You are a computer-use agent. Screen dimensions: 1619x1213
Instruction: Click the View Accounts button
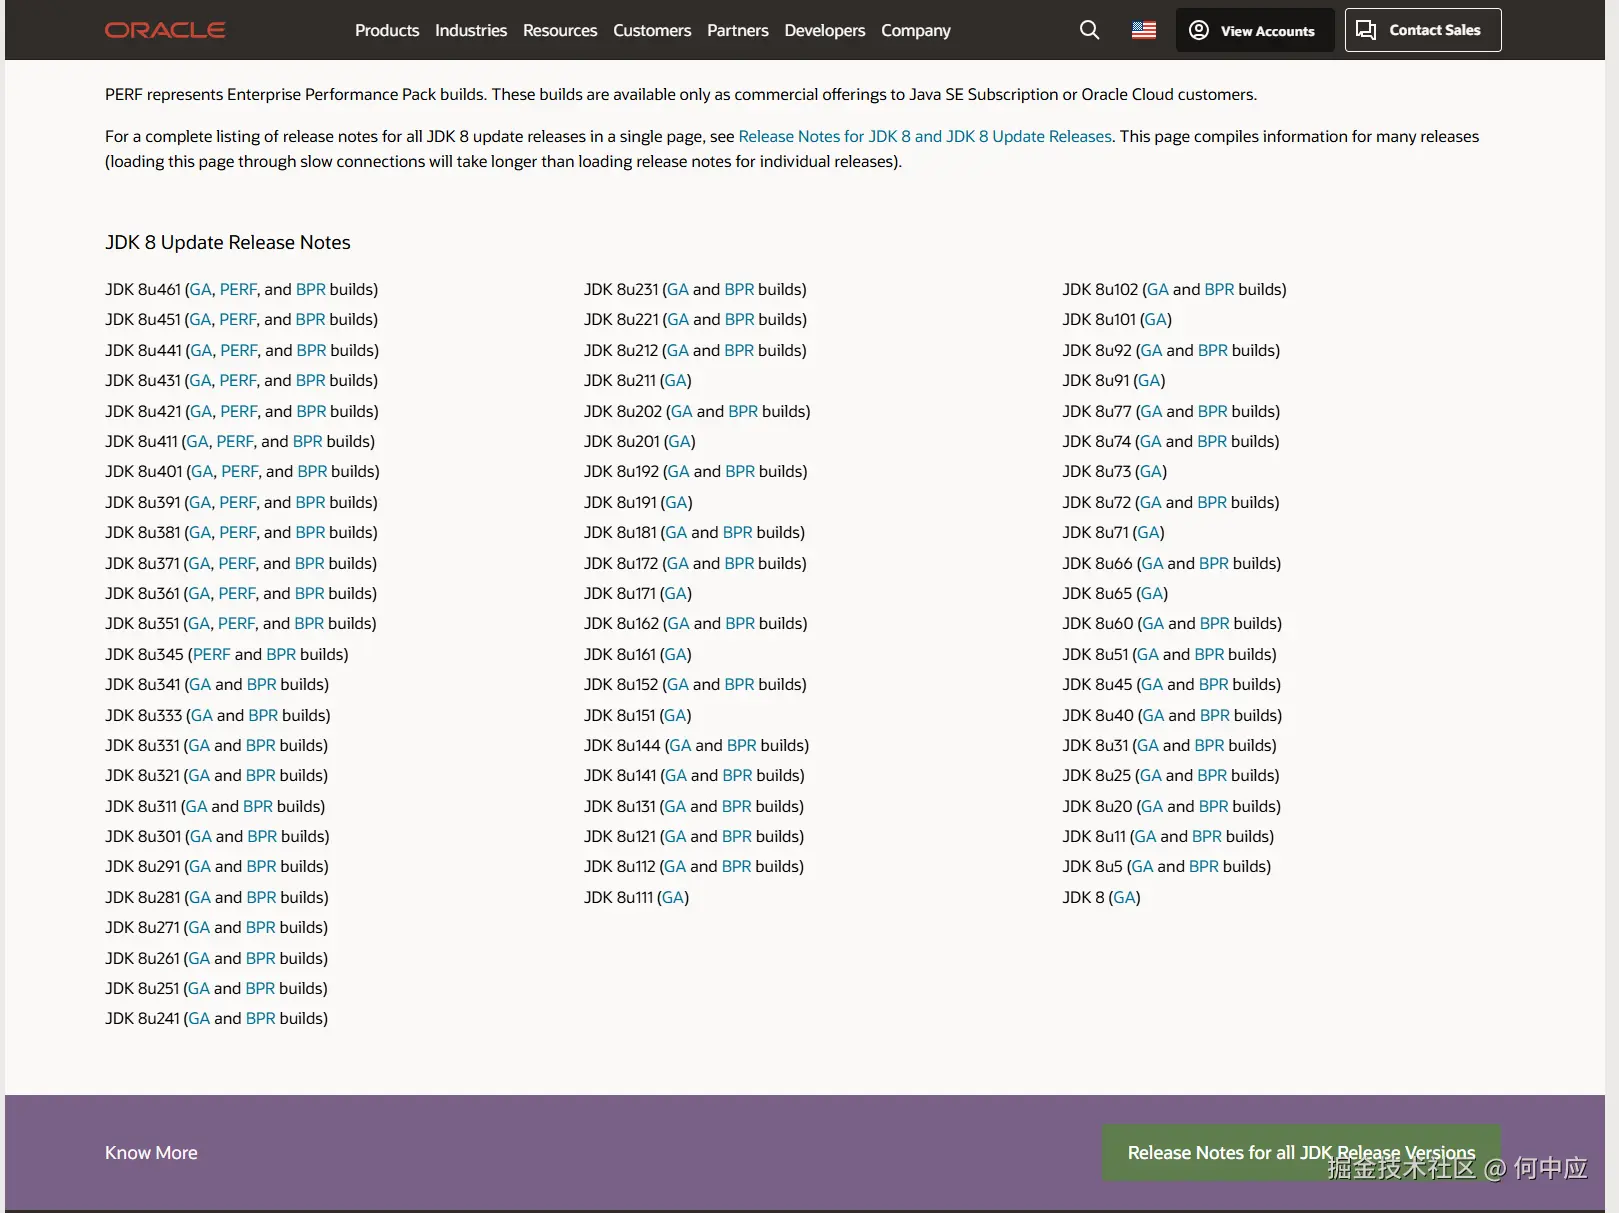pos(1255,30)
